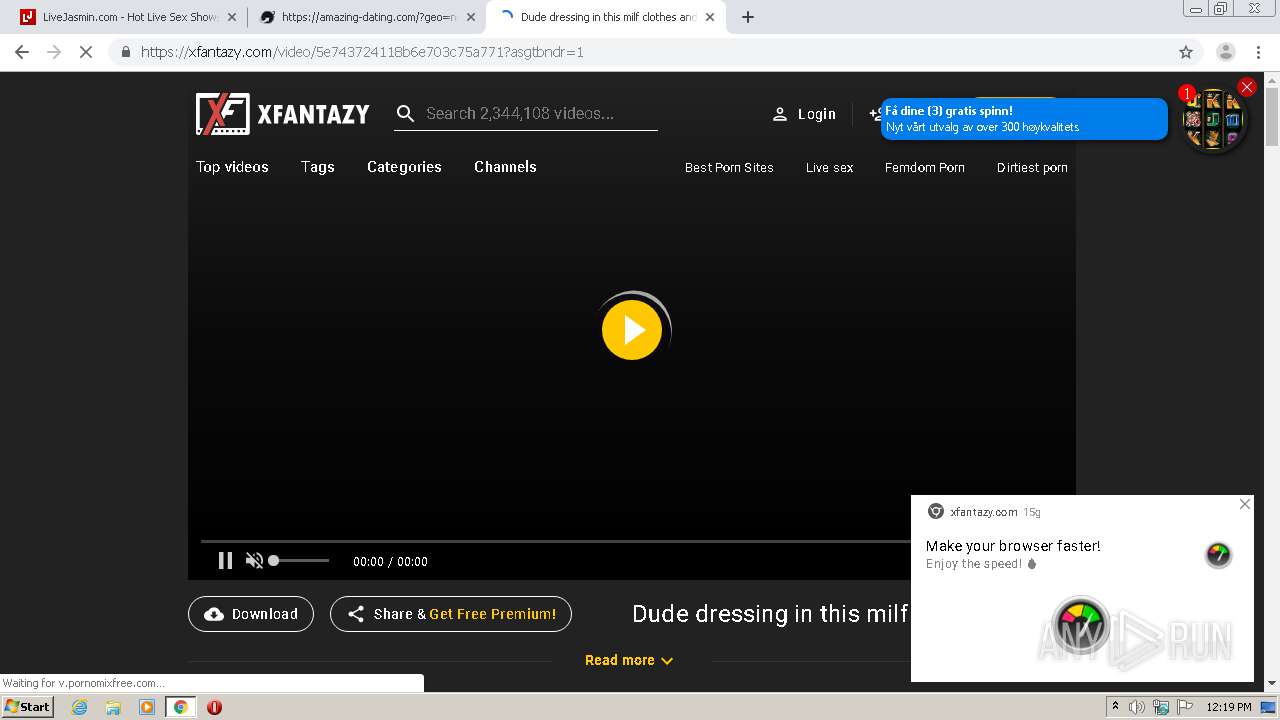The width and height of the screenshot is (1280, 720).
Task: Open the file explorer taskbar icon
Action: 113,707
